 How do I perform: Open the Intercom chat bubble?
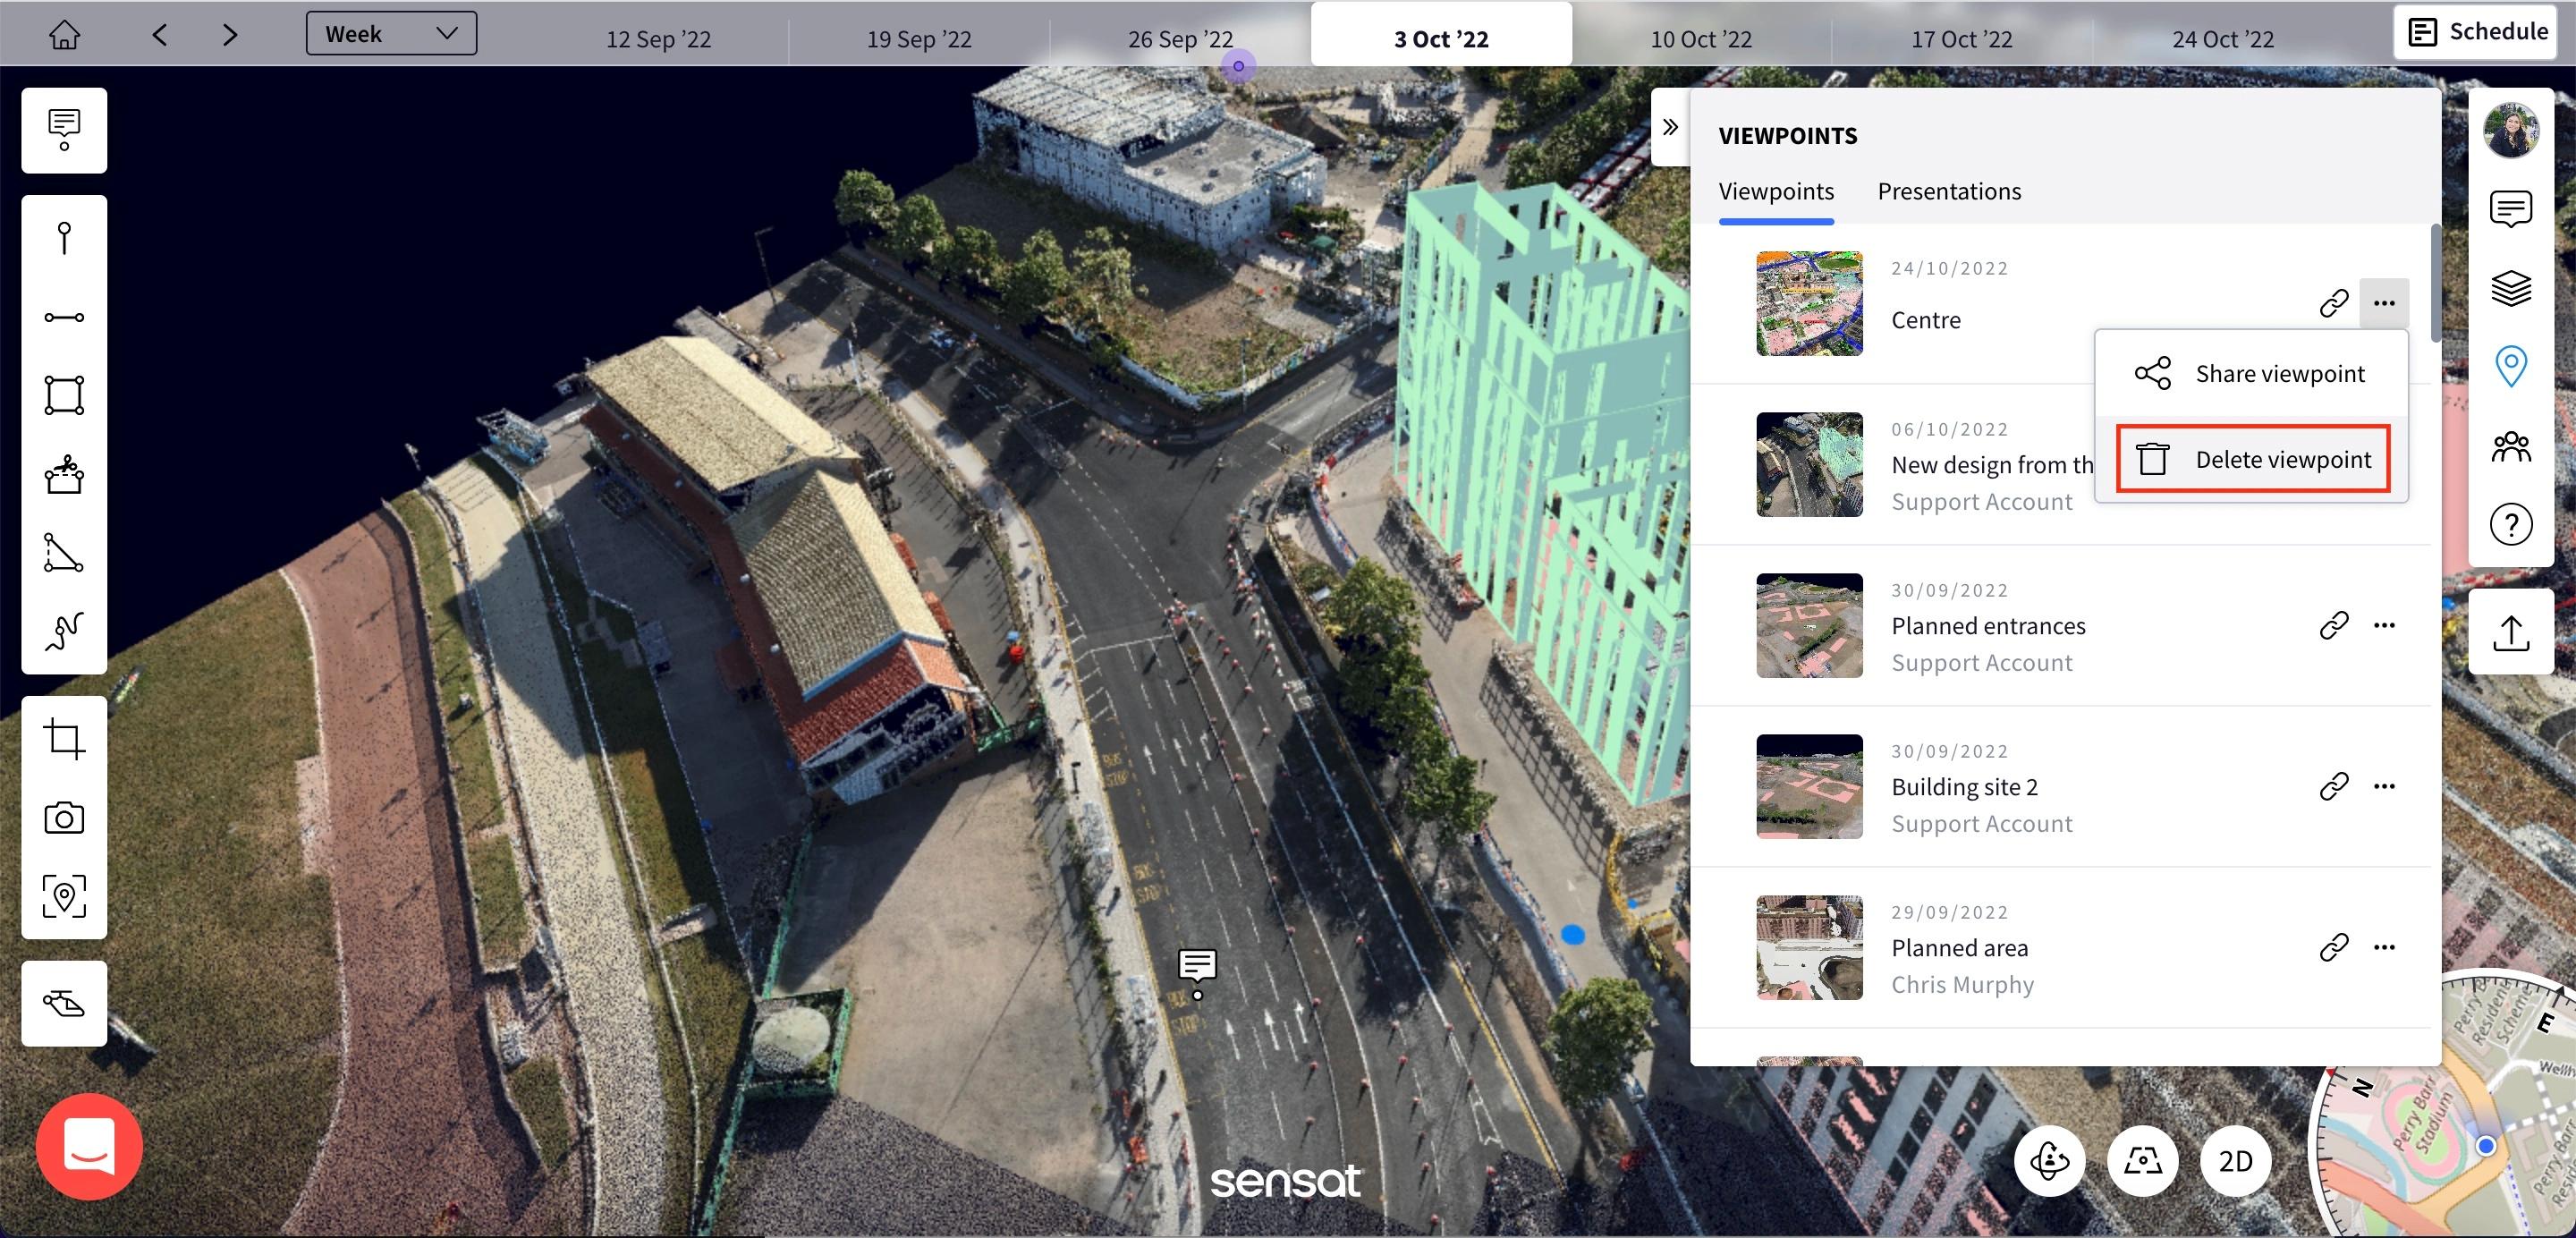point(89,1146)
